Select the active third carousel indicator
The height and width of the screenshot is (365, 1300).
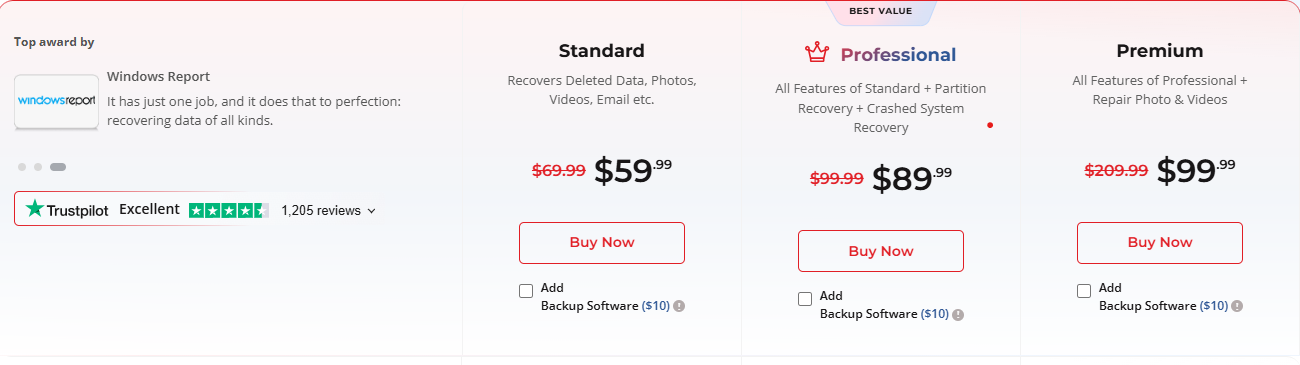point(58,166)
